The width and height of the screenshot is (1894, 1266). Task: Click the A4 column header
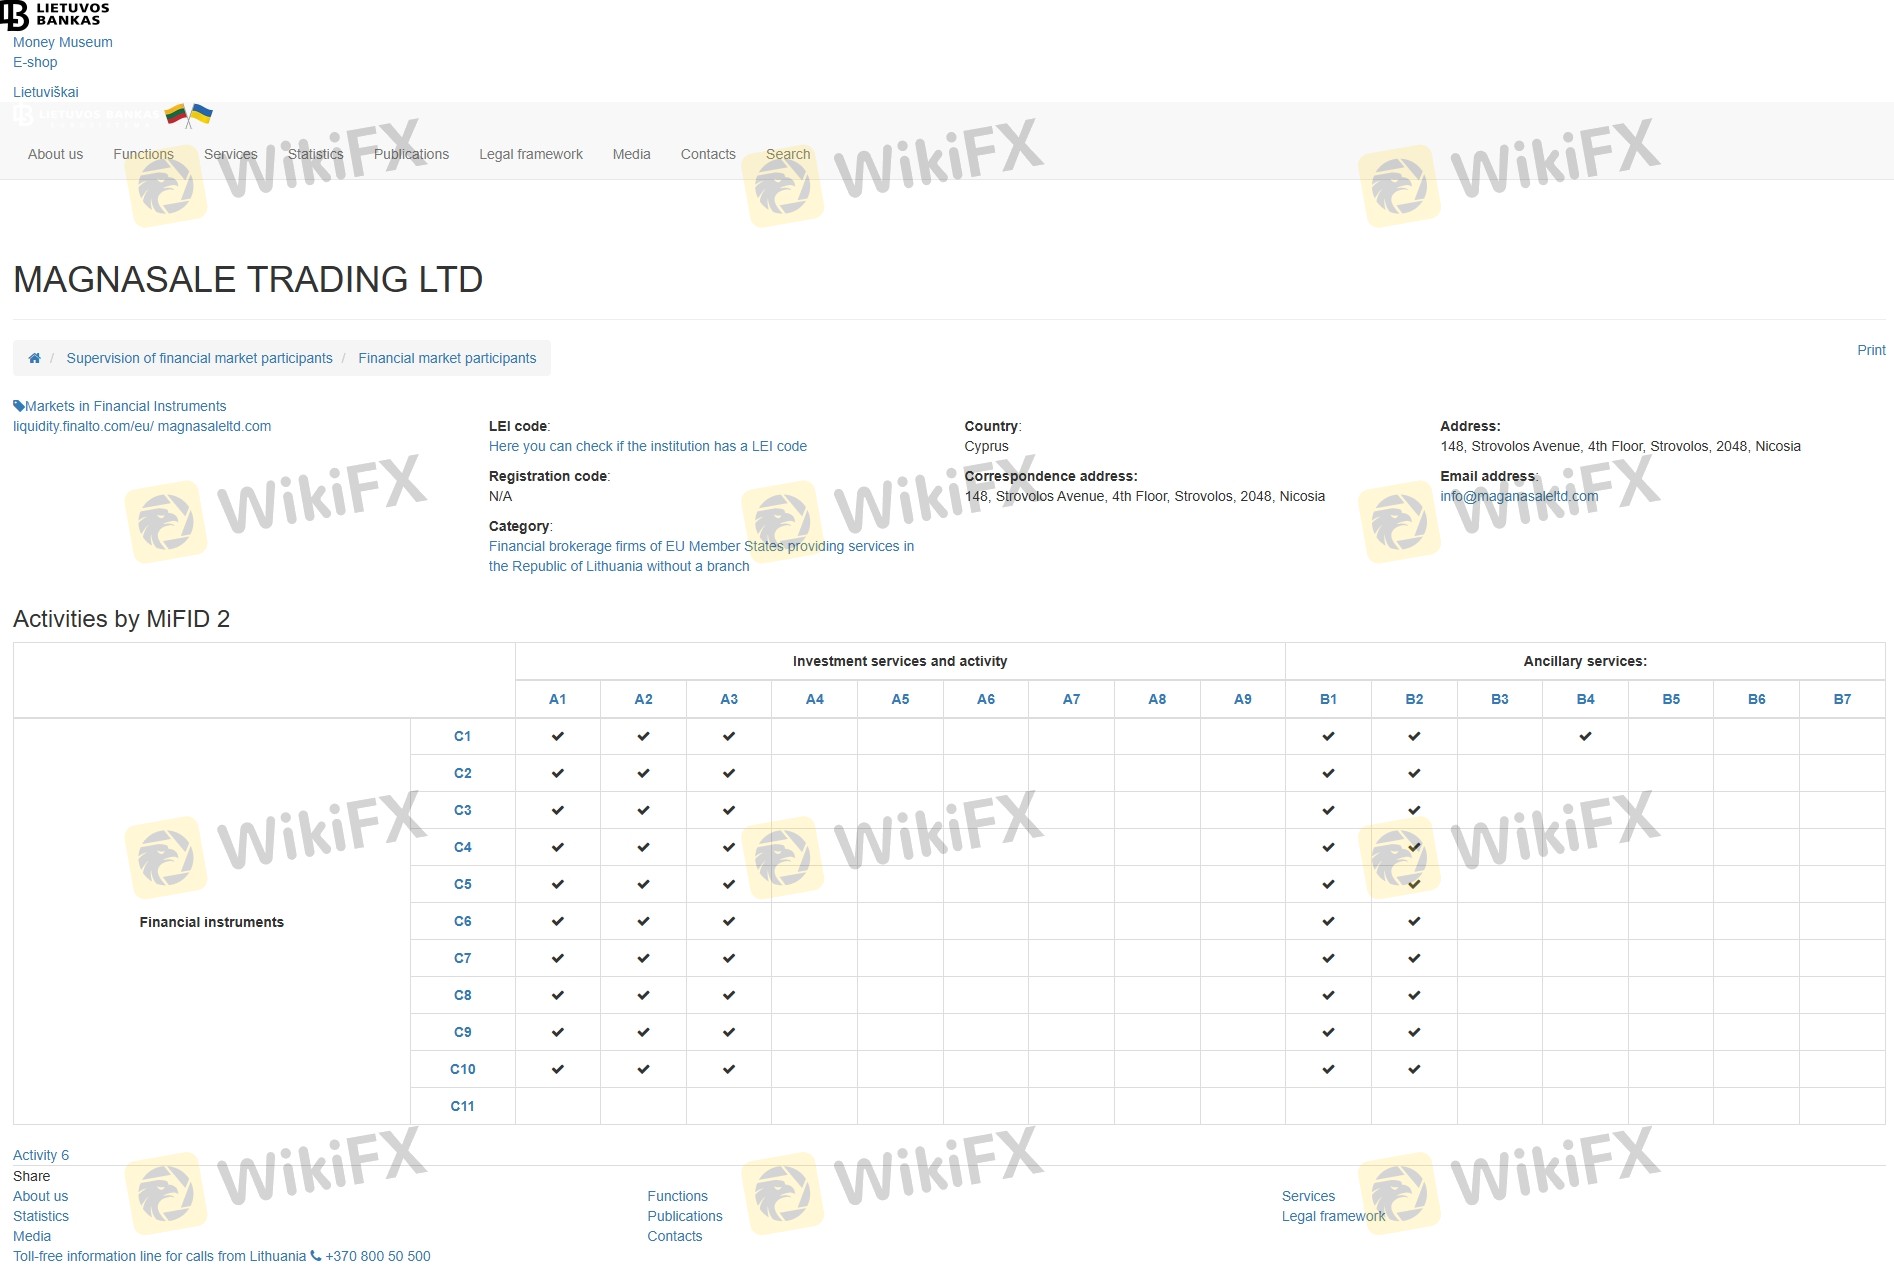click(x=815, y=699)
